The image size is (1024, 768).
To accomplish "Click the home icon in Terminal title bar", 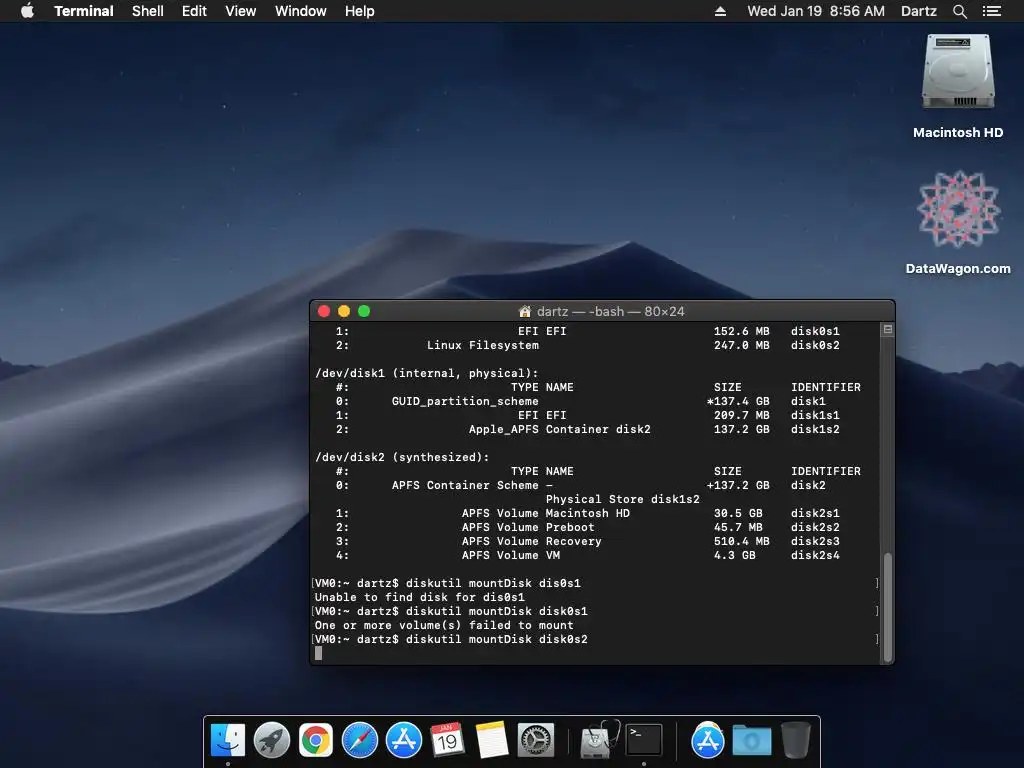I will point(524,312).
